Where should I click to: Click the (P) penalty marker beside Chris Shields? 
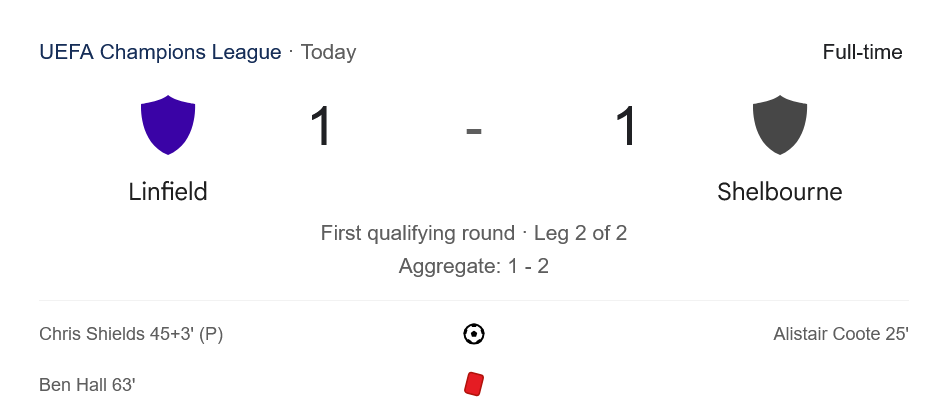211,334
